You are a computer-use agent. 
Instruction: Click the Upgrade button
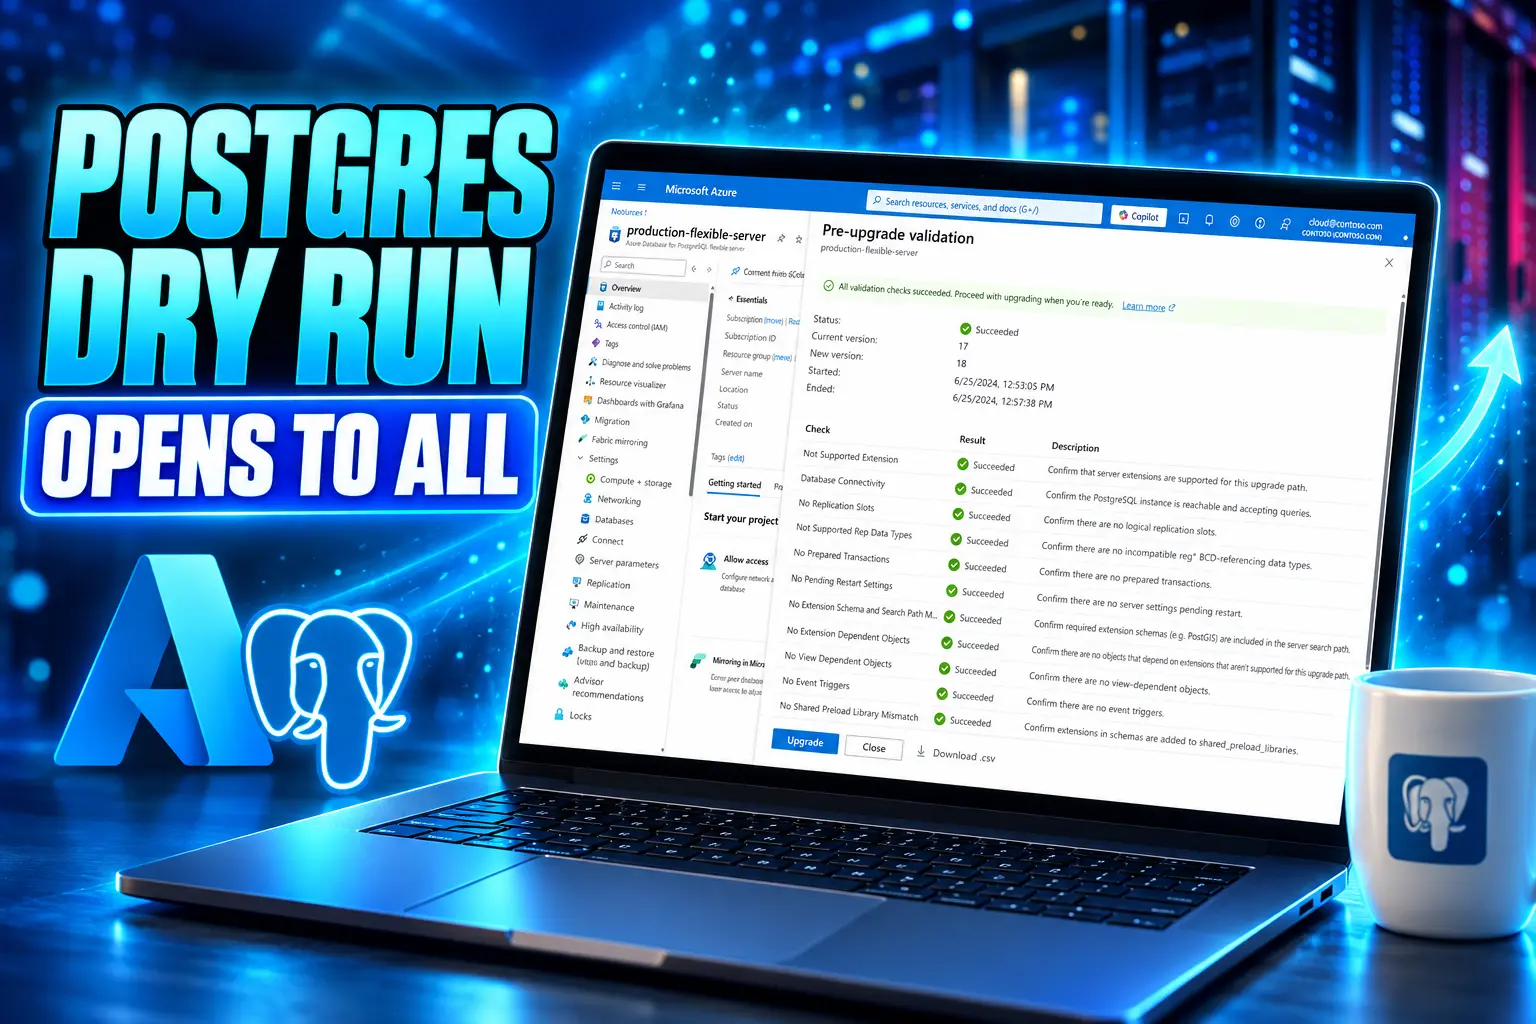[x=805, y=742]
